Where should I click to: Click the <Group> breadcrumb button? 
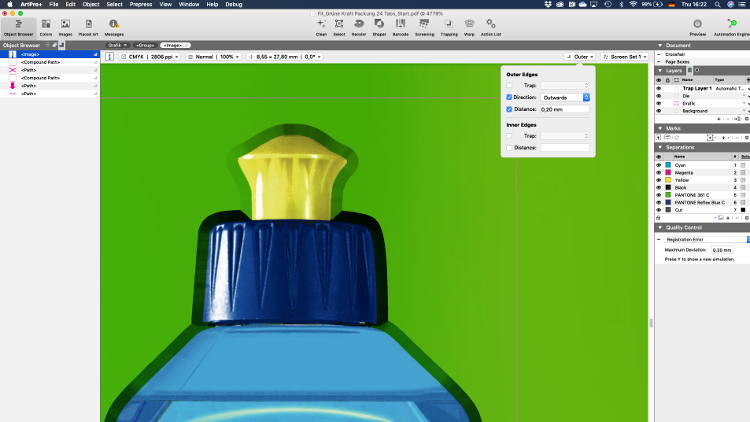145,45
